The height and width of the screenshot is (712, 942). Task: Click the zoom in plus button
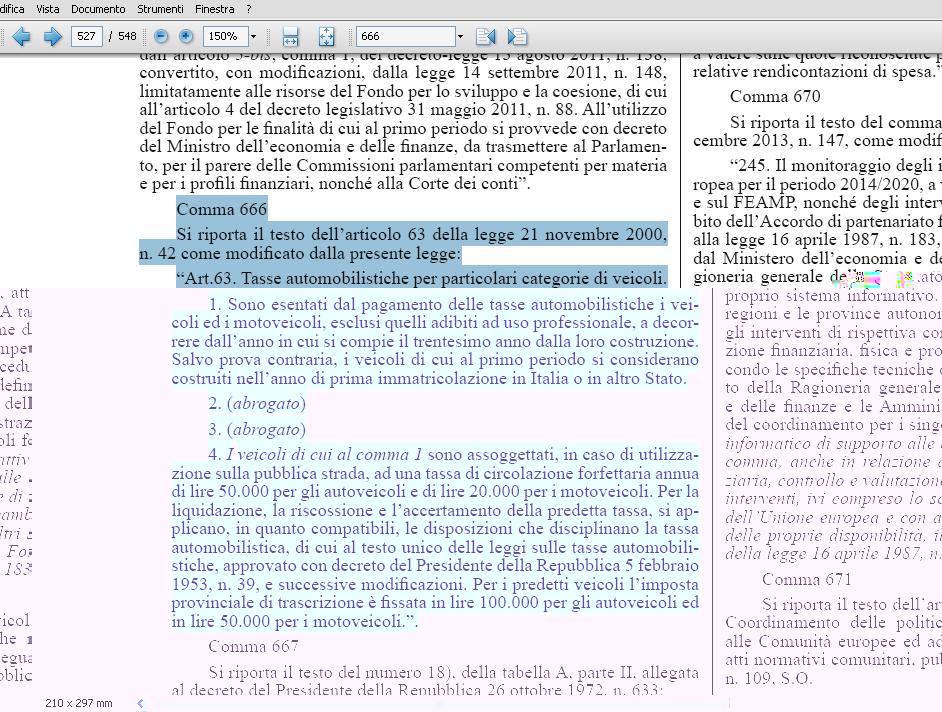(186, 36)
